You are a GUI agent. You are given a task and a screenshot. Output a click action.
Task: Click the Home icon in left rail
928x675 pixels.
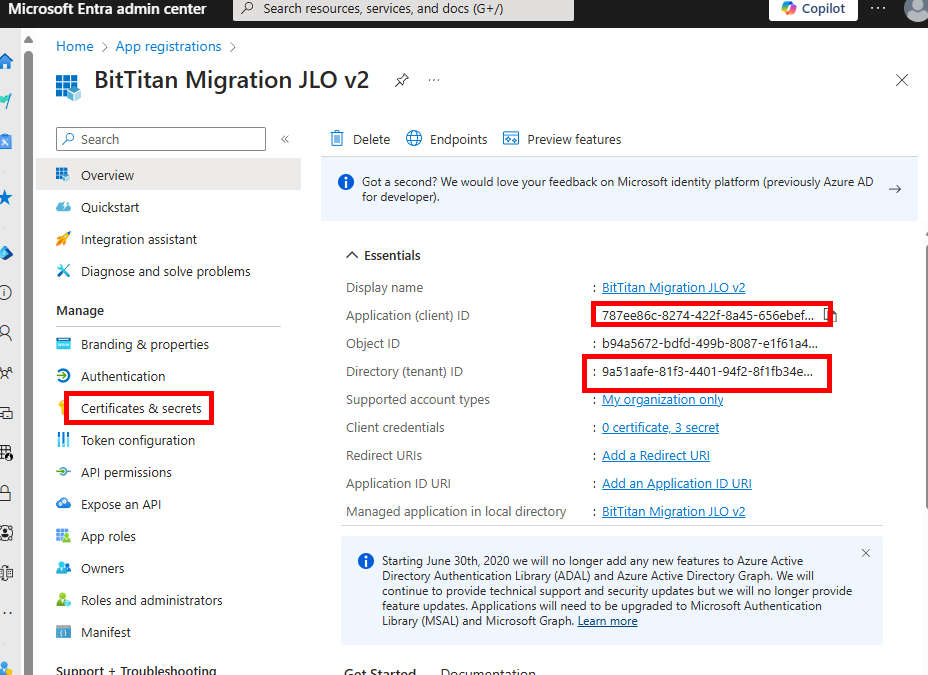(x=6, y=60)
